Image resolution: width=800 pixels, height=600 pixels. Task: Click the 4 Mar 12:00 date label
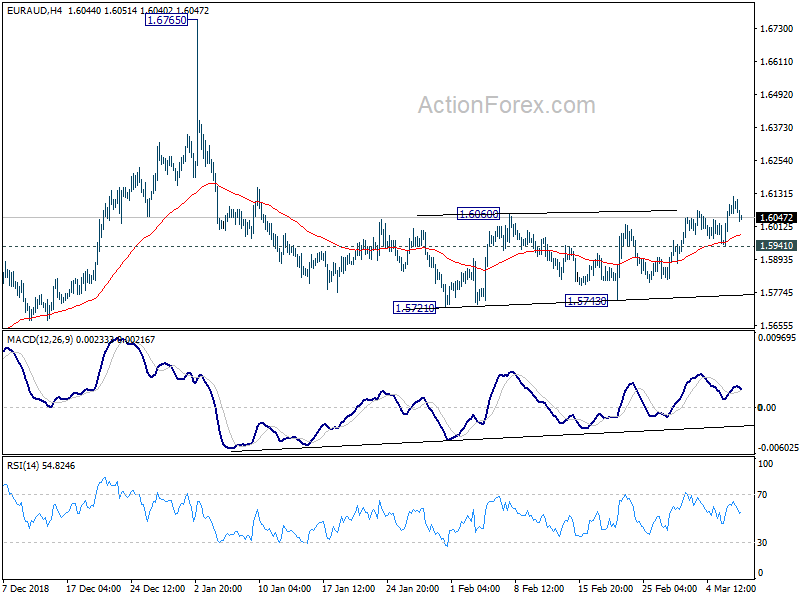731,589
